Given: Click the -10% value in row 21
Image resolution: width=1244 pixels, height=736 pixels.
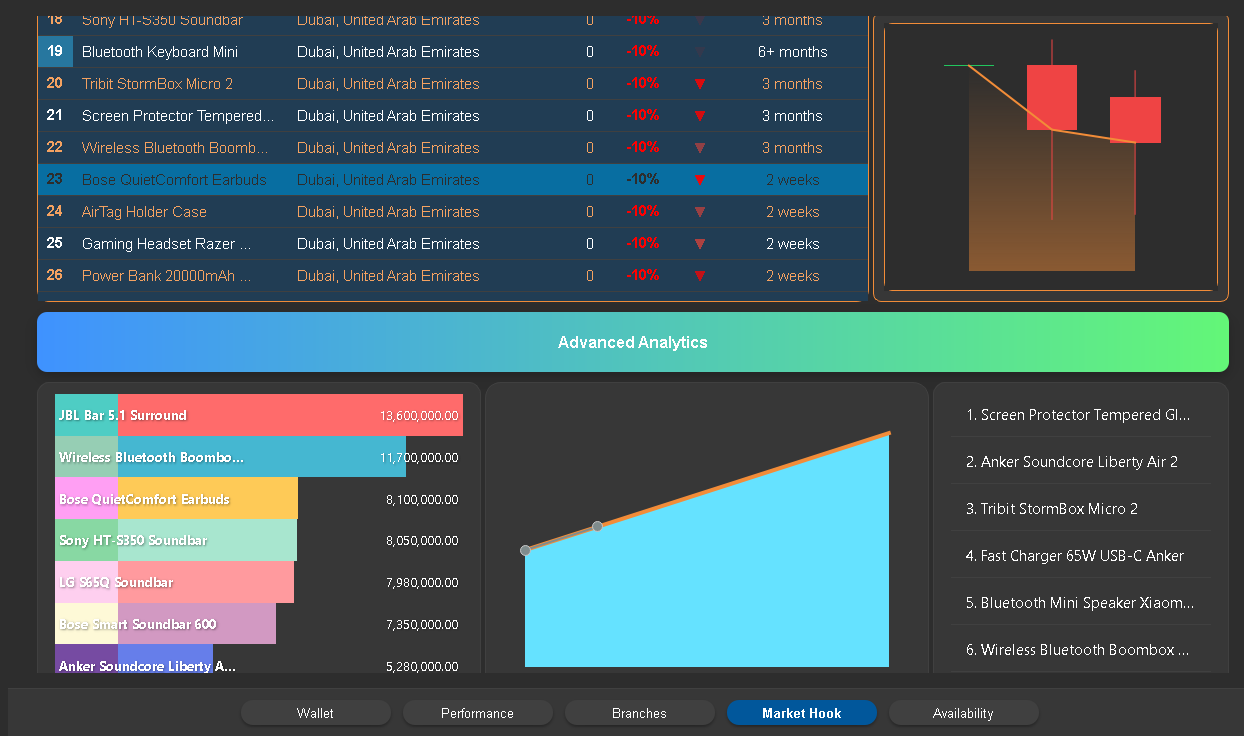Looking at the screenshot, I should click(x=643, y=116).
